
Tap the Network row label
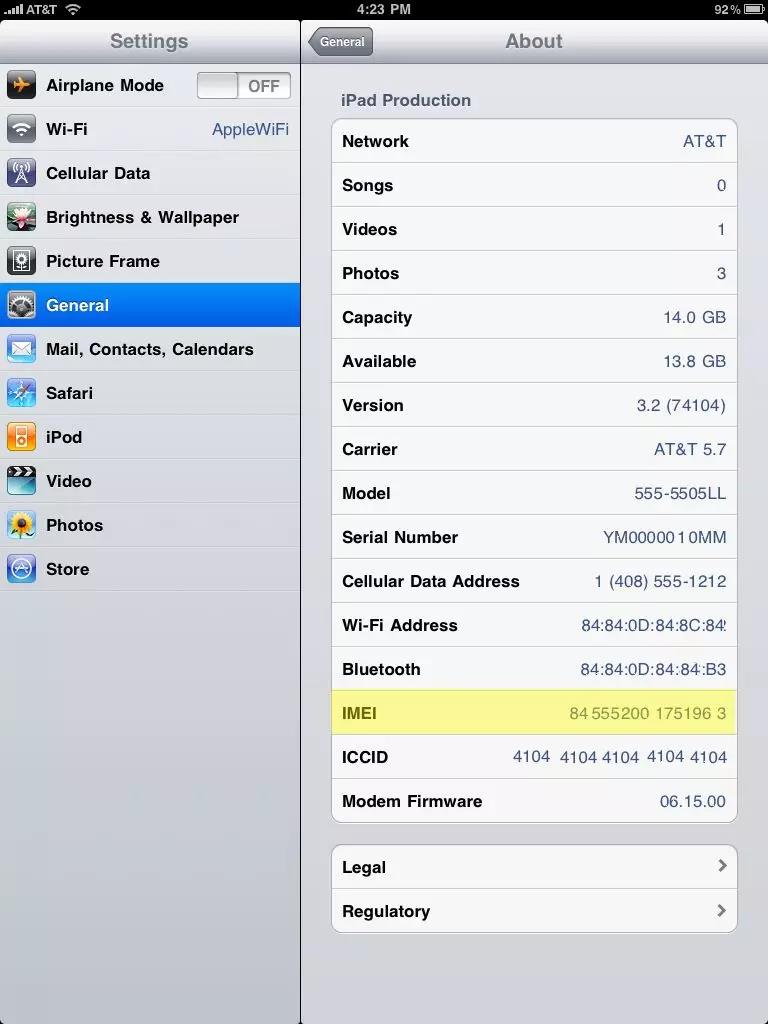click(x=375, y=141)
